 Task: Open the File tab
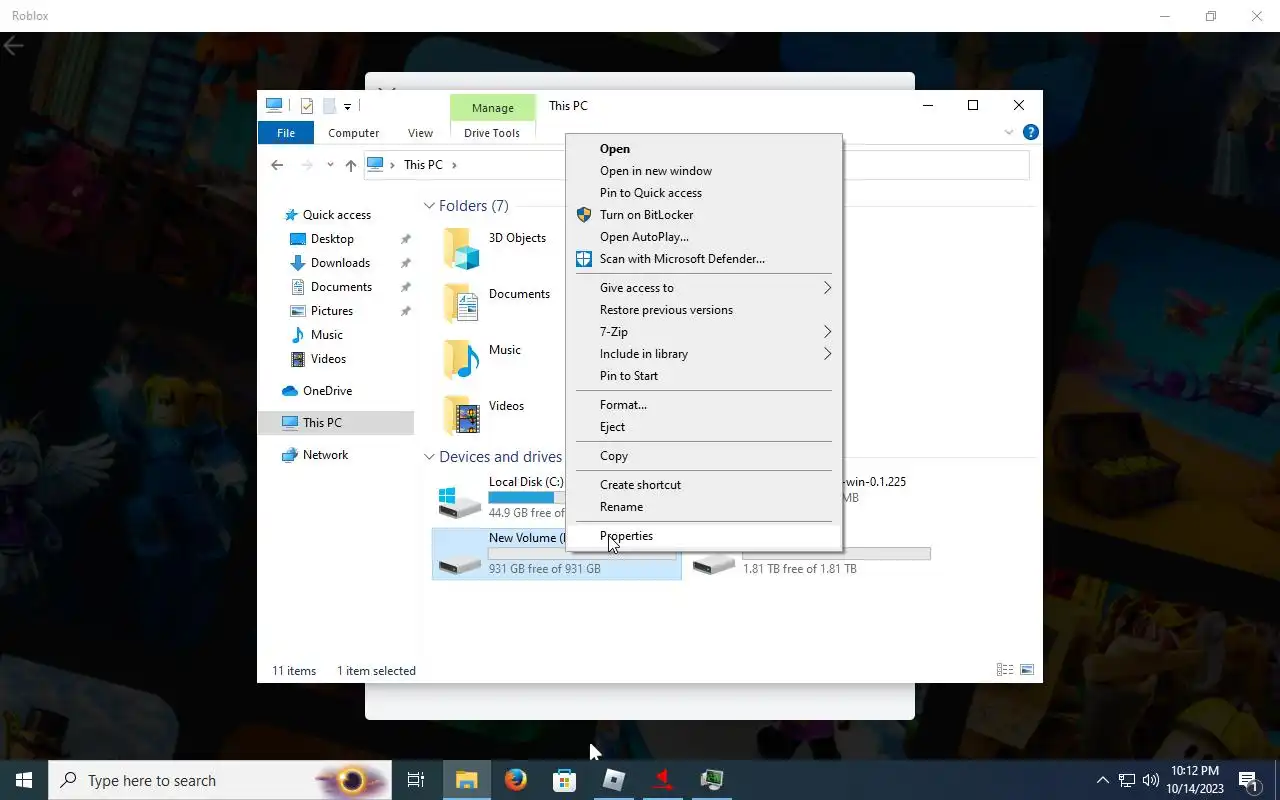(x=286, y=133)
